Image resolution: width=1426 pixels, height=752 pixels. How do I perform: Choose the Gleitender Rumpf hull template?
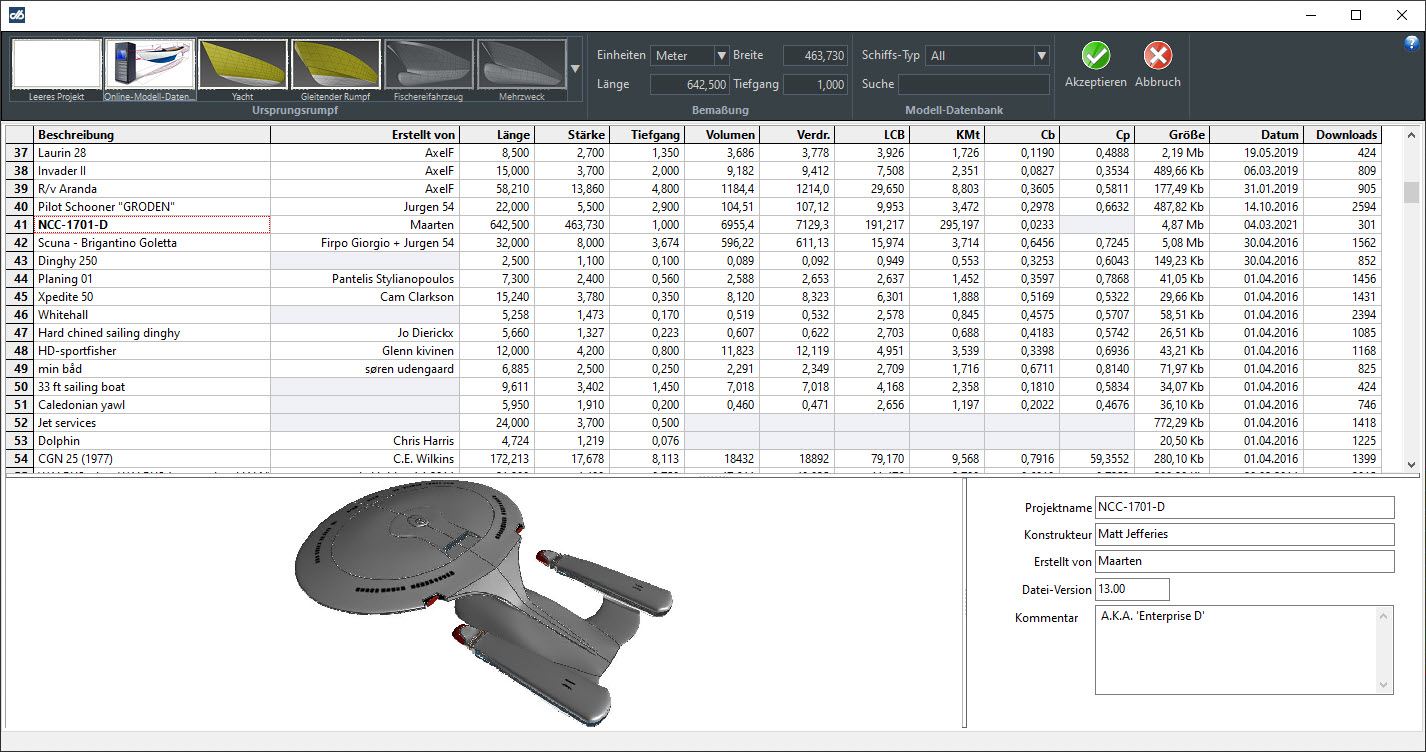pyautogui.click(x=335, y=69)
